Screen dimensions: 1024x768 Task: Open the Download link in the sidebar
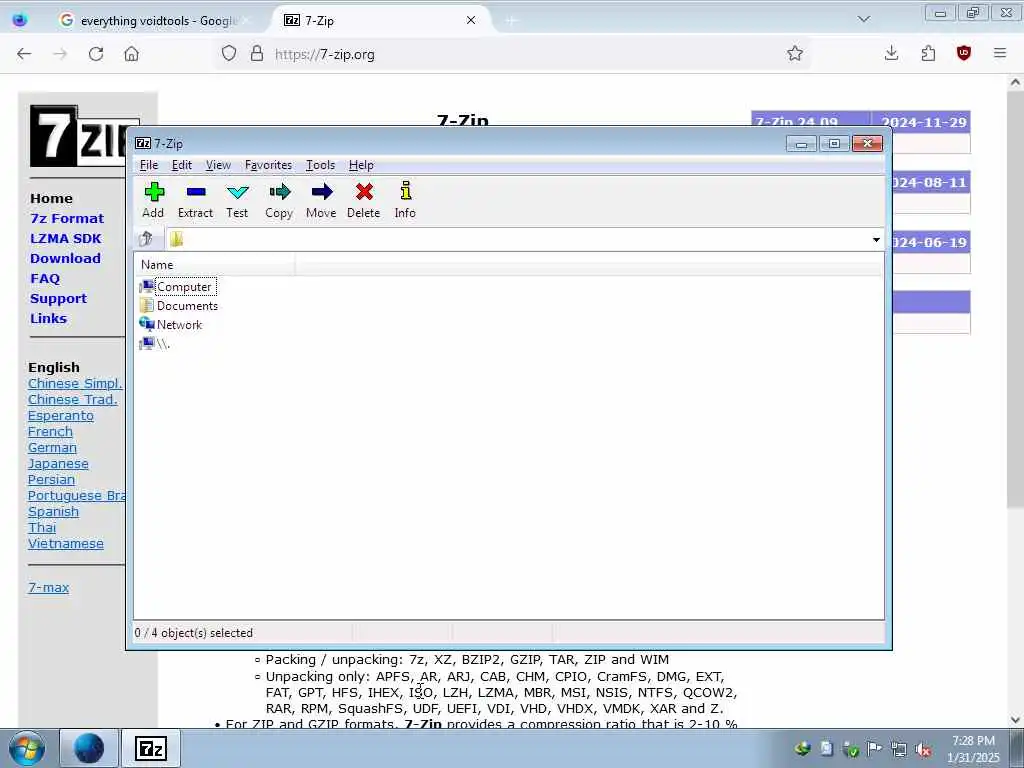[x=65, y=259]
